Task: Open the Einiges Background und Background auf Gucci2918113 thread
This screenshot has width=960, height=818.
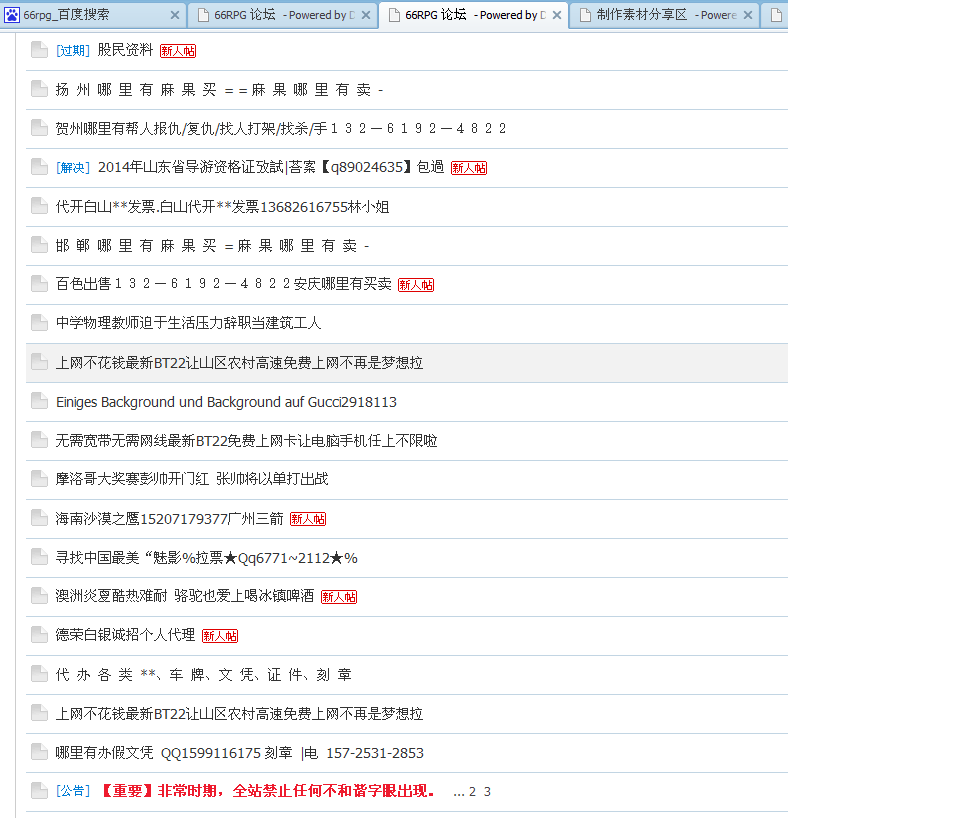Action: [x=227, y=402]
